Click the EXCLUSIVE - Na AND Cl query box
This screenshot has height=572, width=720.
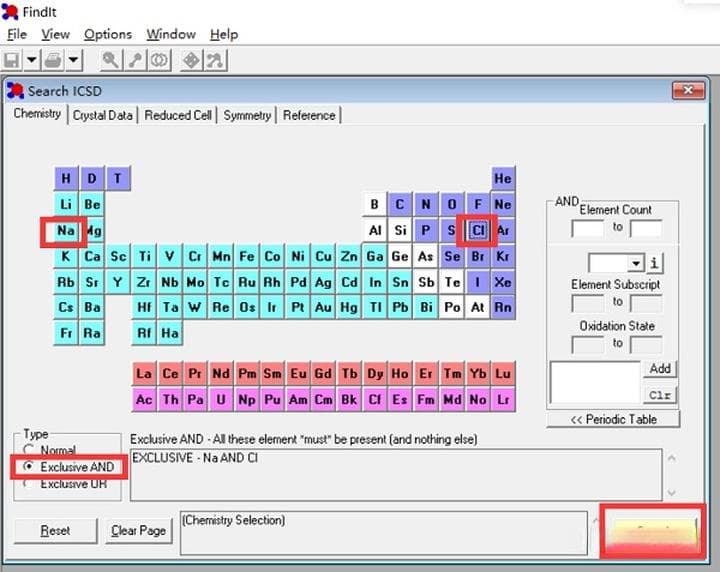396,475
